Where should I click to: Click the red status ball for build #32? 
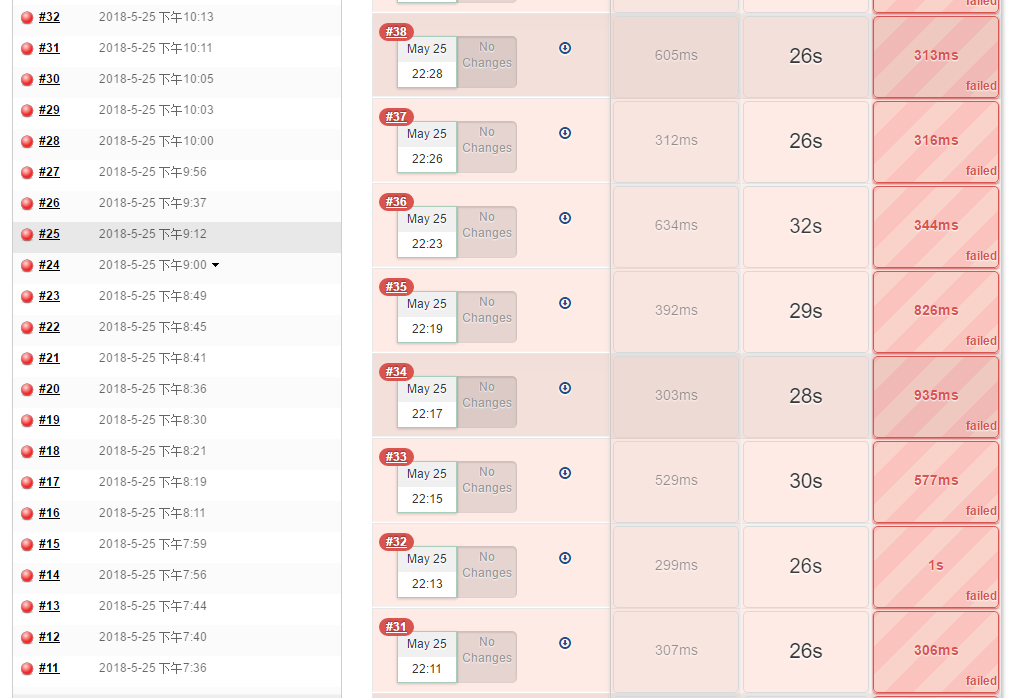[27, 17]
